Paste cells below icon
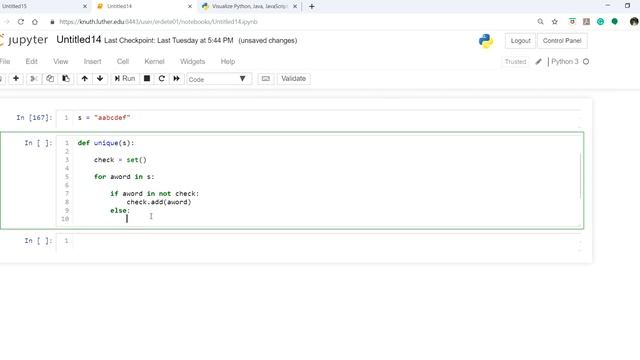Screen dimensions: 640x360 (x=66, y=78)
